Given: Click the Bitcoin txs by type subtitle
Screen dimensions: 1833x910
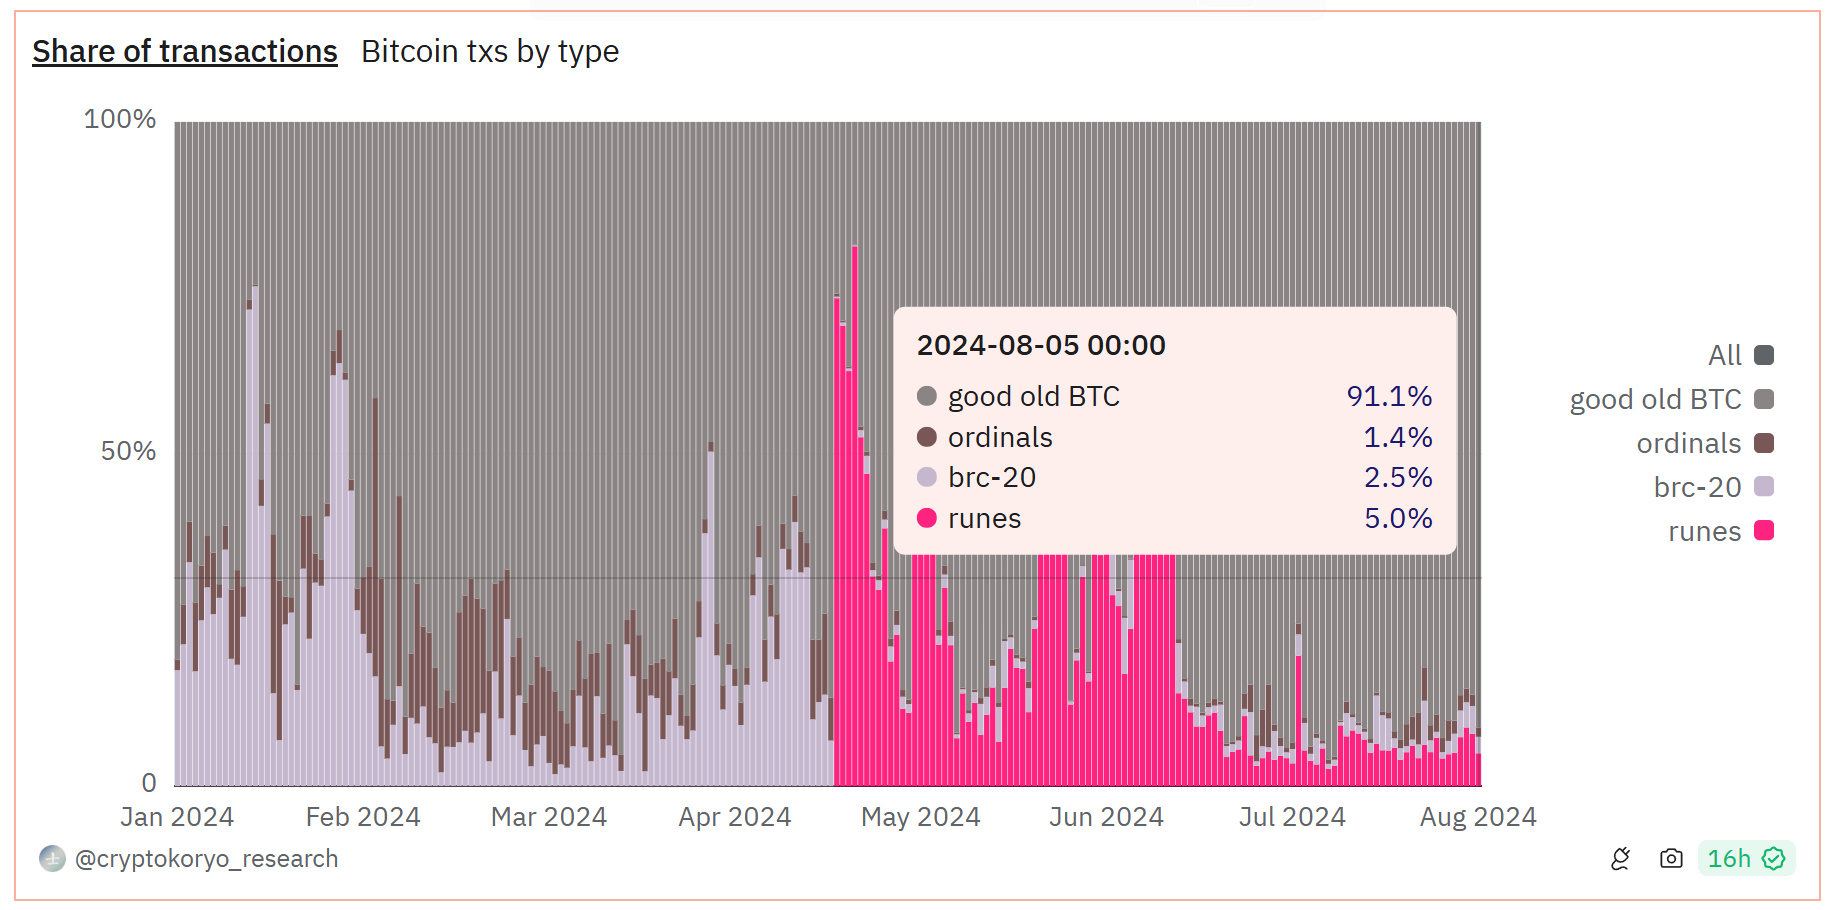Looking at the screenshot, I should tap(490, 51).
